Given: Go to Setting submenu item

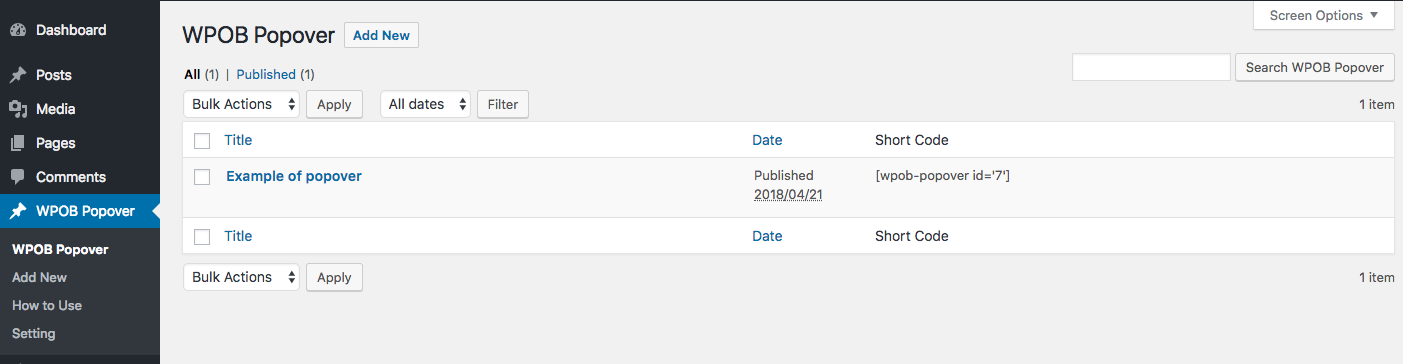Looking at the screenshot, I should (x=34, y=333).
